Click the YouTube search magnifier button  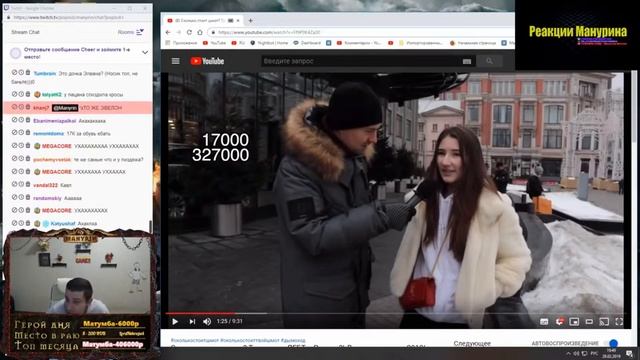(489, 61)
